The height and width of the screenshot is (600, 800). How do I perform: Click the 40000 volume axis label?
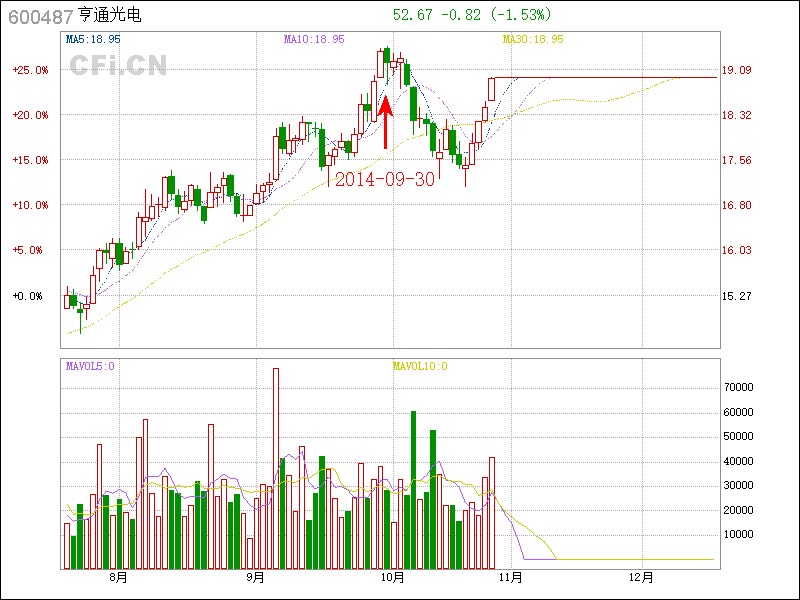tap(738, 461)
